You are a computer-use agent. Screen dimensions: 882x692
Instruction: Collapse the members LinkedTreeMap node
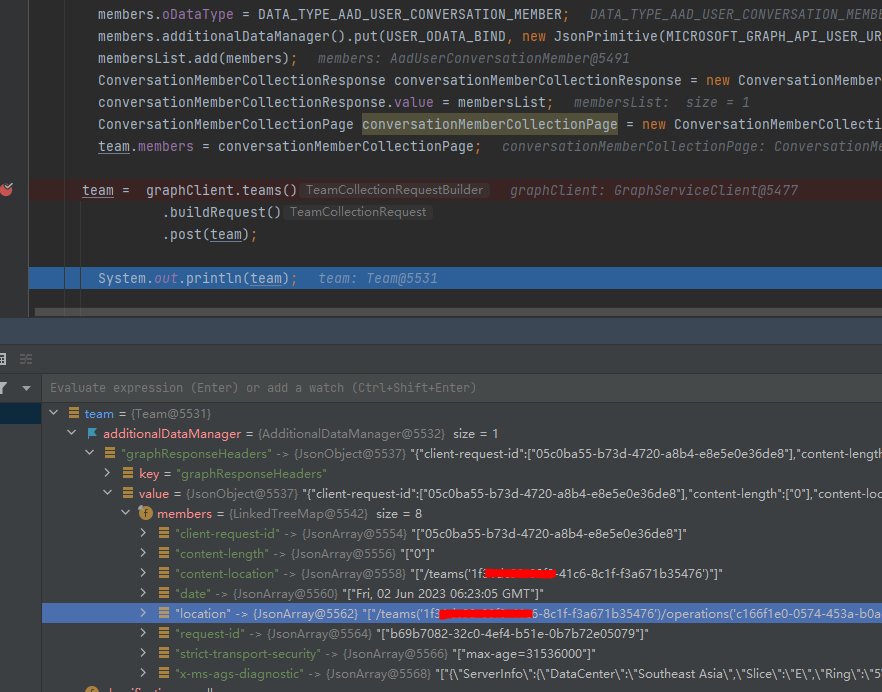(x=126, y=513)
